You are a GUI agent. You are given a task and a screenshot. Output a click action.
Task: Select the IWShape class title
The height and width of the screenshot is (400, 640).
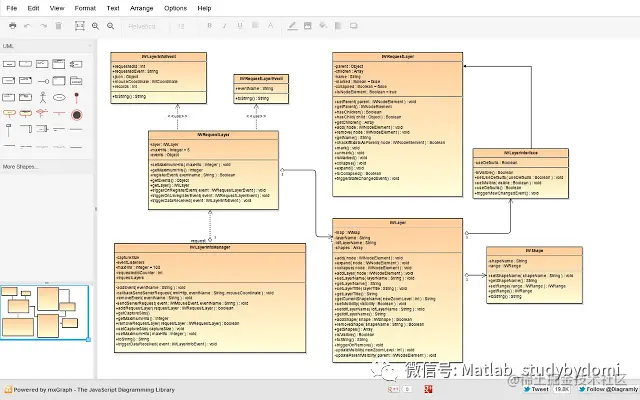click(534, 251)
